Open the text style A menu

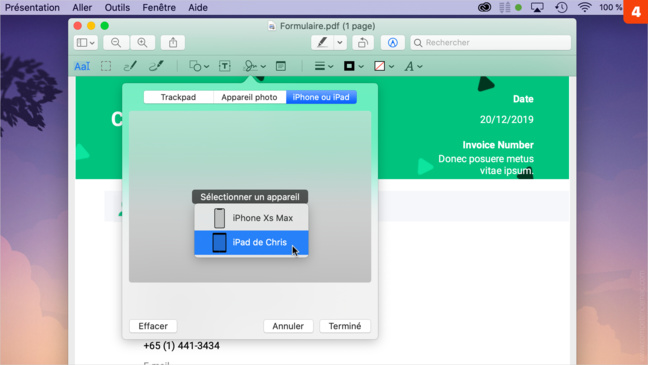[413, 66]
